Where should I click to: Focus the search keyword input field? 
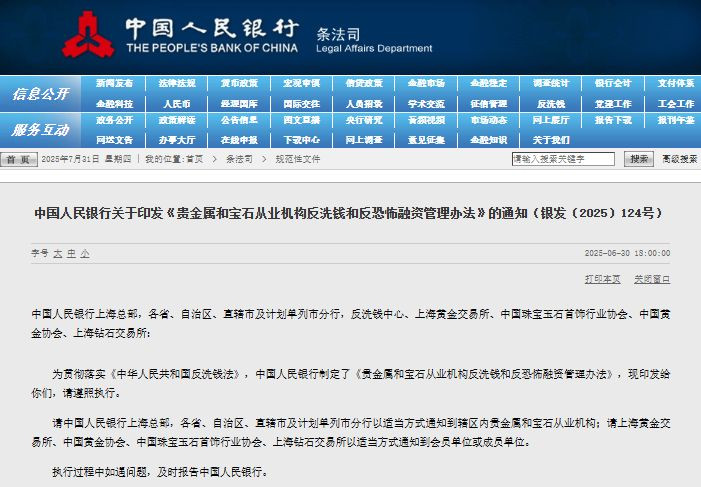563,159
